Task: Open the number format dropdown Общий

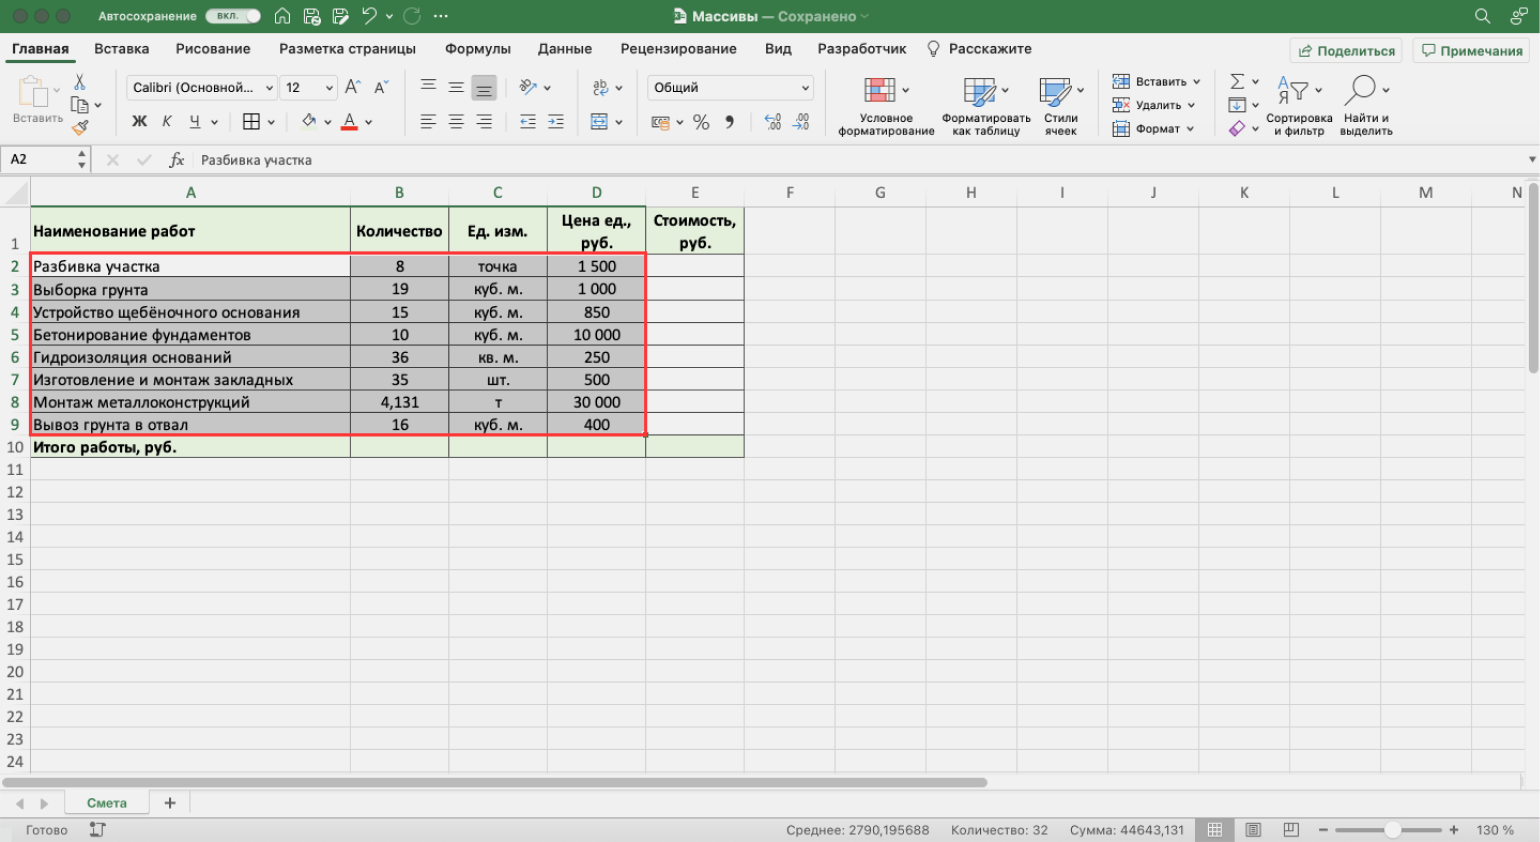Action: (804, 88)
